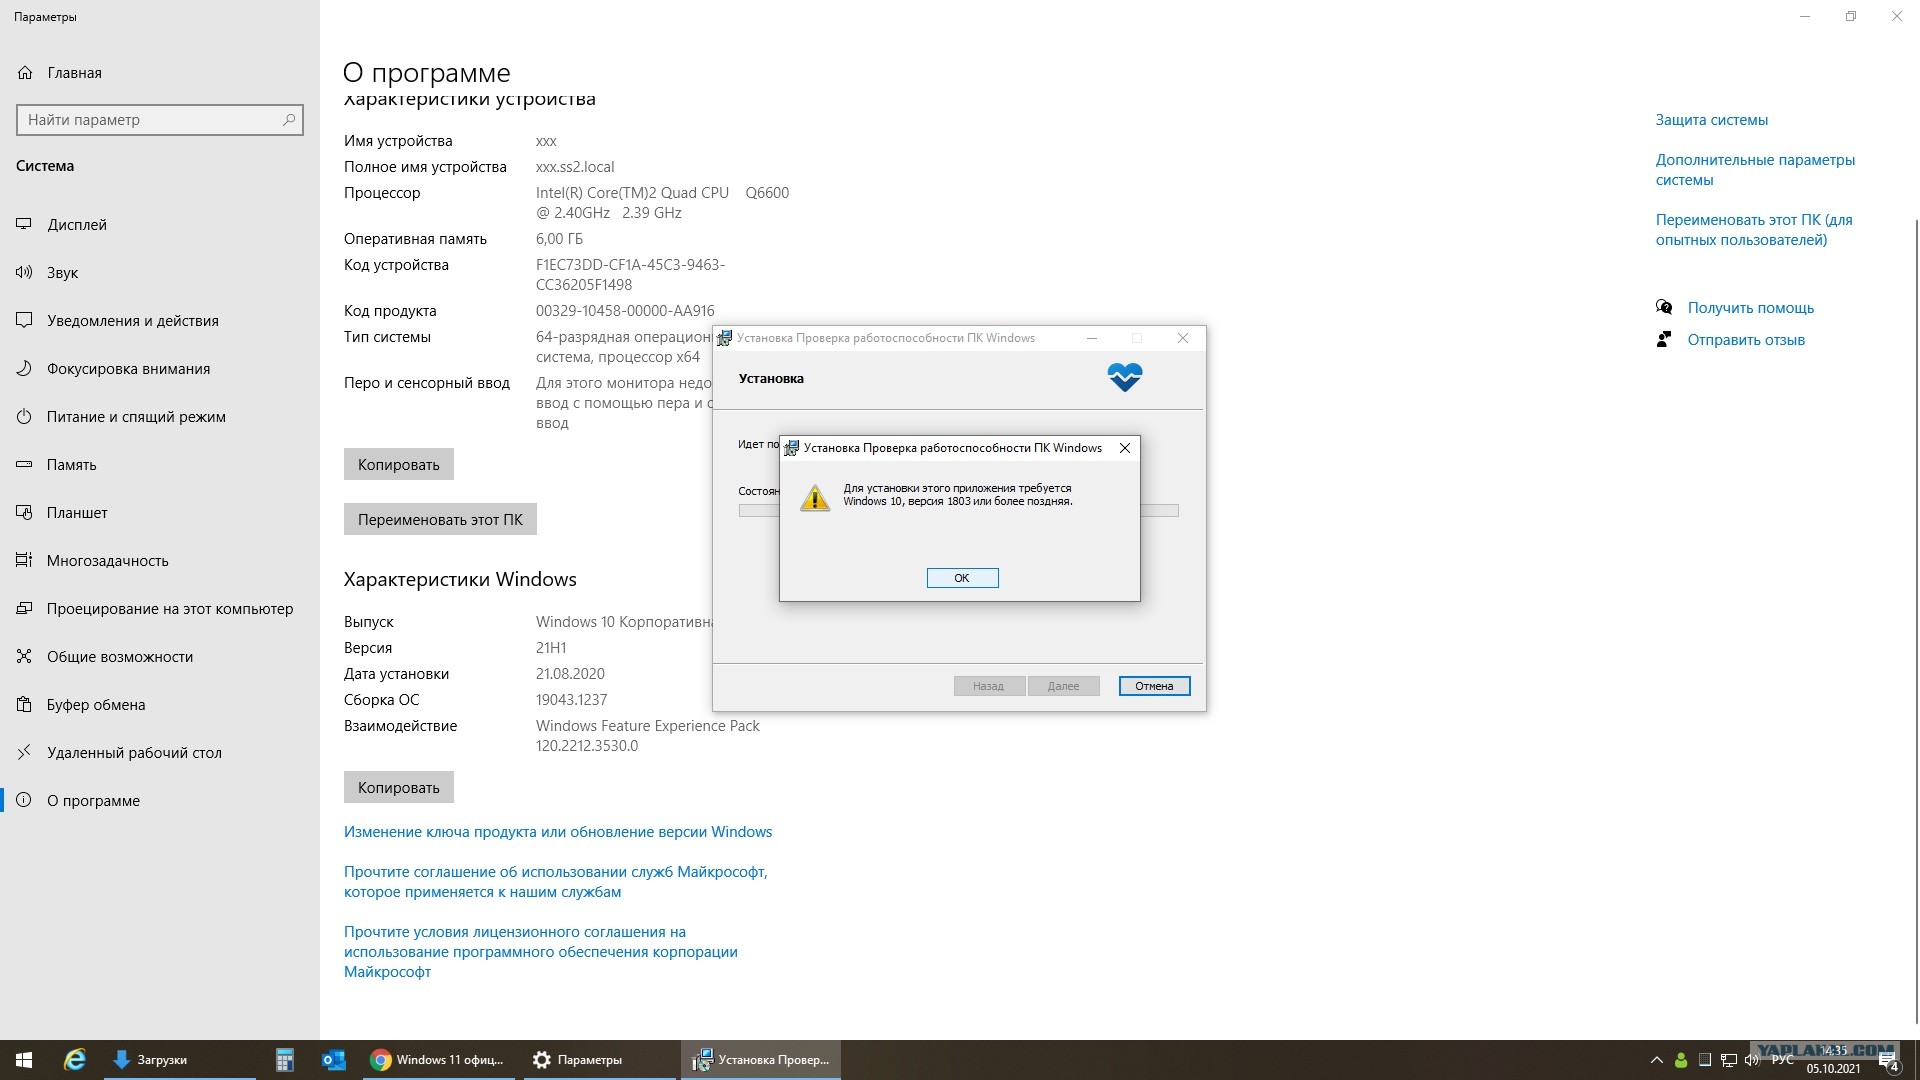1920x1080 pixels.
Task: Click Отмена in the installer window
Action: (1154, 686)
